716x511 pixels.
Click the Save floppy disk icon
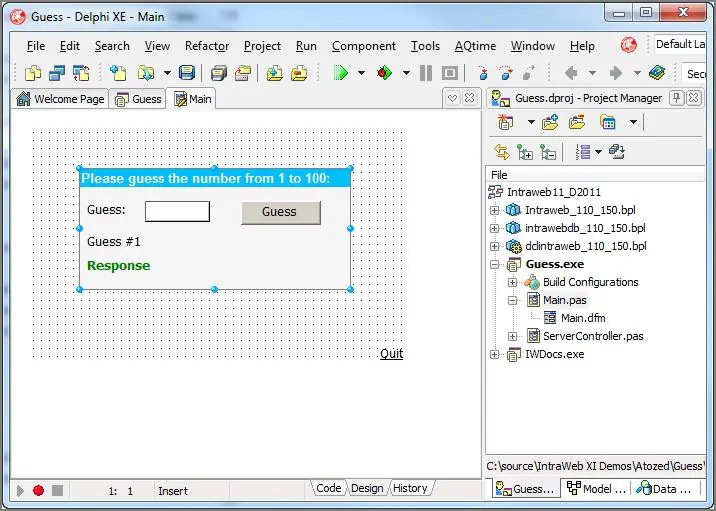point(187,73)
